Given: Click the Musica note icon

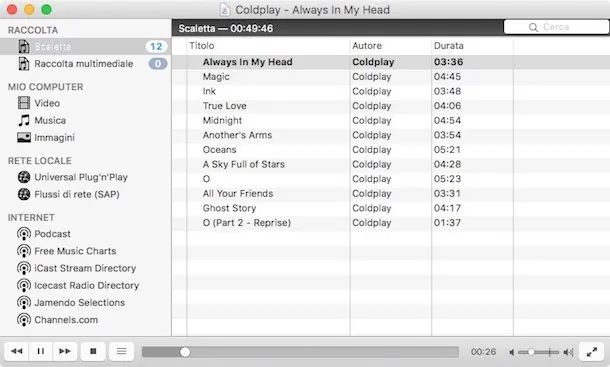Looking at the screenshot, I should coord(24,120).
